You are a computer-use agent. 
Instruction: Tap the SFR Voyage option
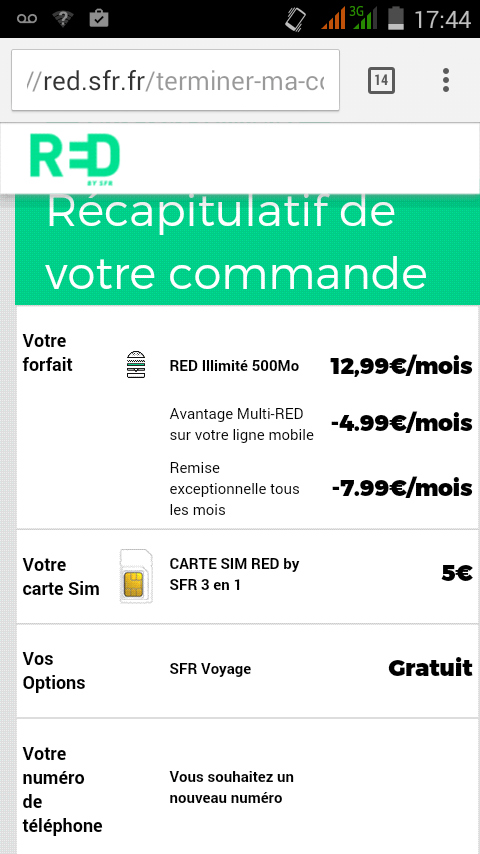[x=210, y=669]
